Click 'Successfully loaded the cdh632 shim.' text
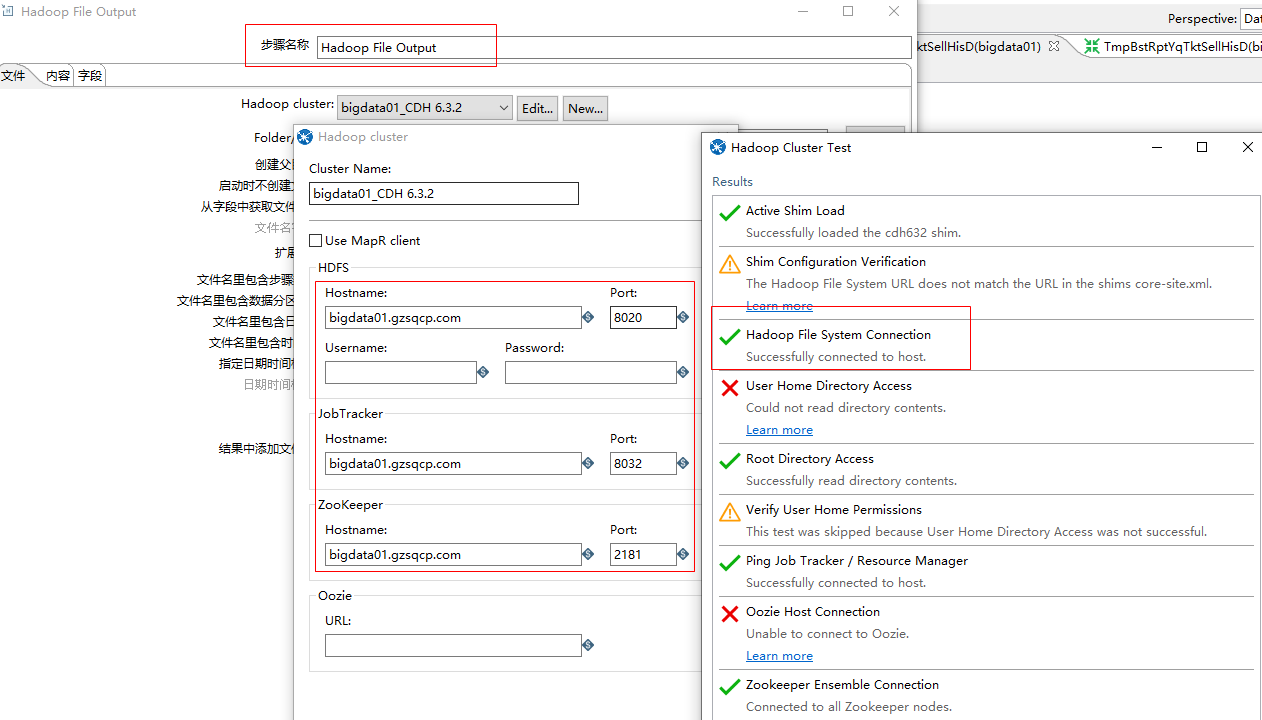Image resolution: width=1262 pixels, height=720 pixels. coord(853,232)
